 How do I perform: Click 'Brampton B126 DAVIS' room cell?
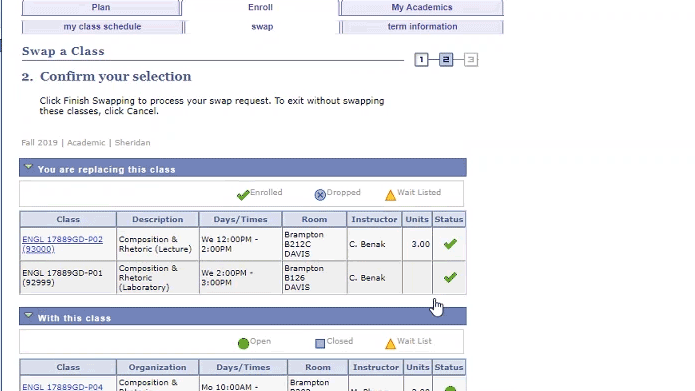coord(314,278)
